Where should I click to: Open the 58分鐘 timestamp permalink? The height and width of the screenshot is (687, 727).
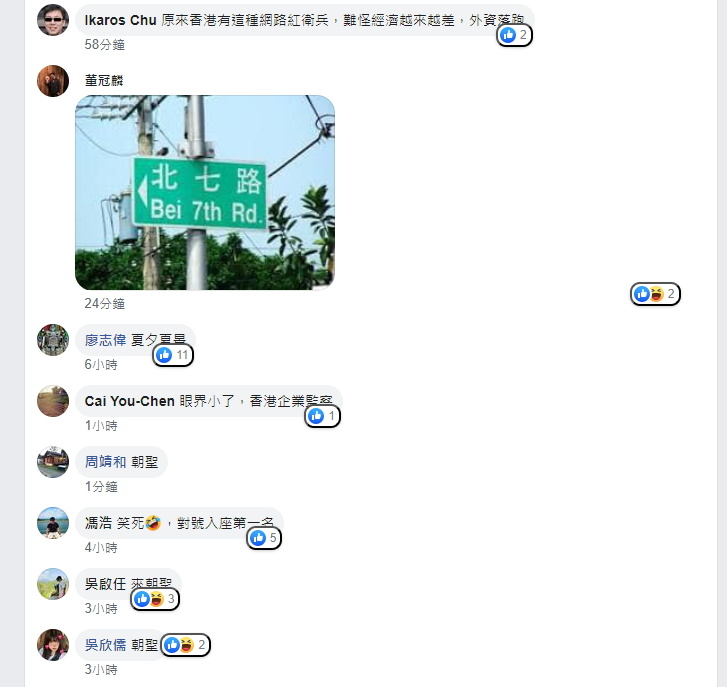[105, 45]
